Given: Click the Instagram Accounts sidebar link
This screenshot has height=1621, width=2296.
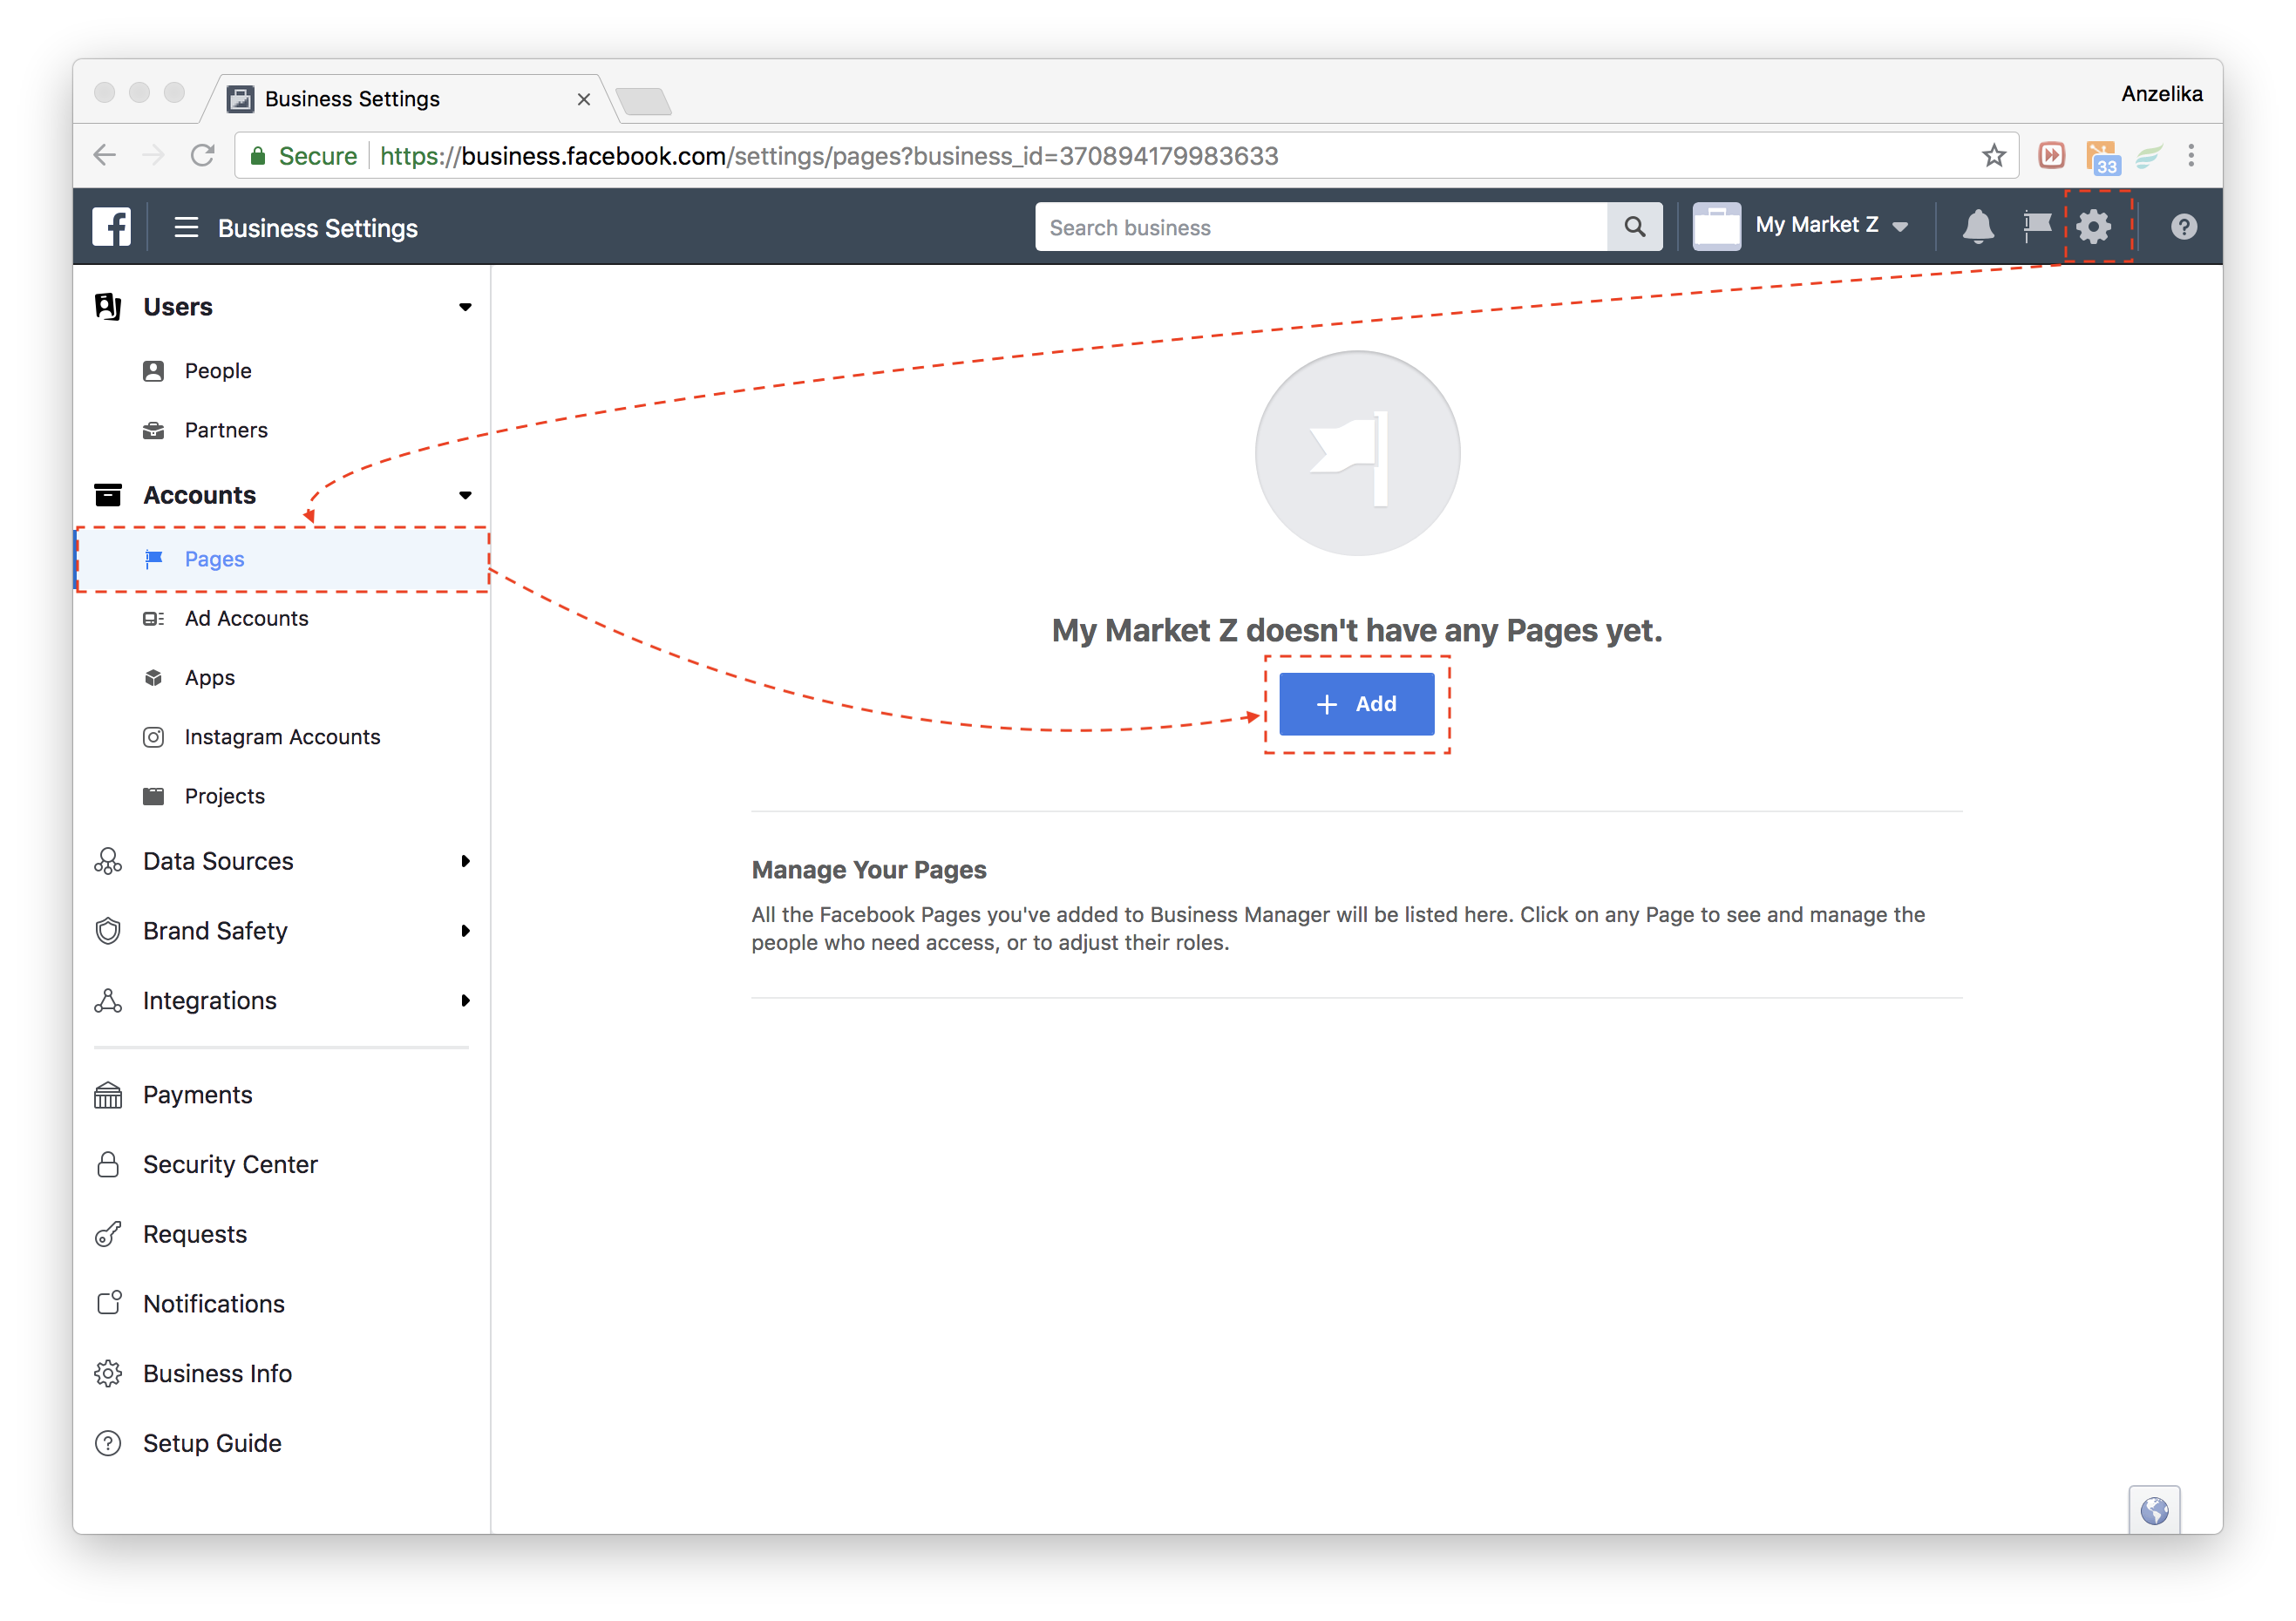Looking at the screenshot, I should 282,735.
